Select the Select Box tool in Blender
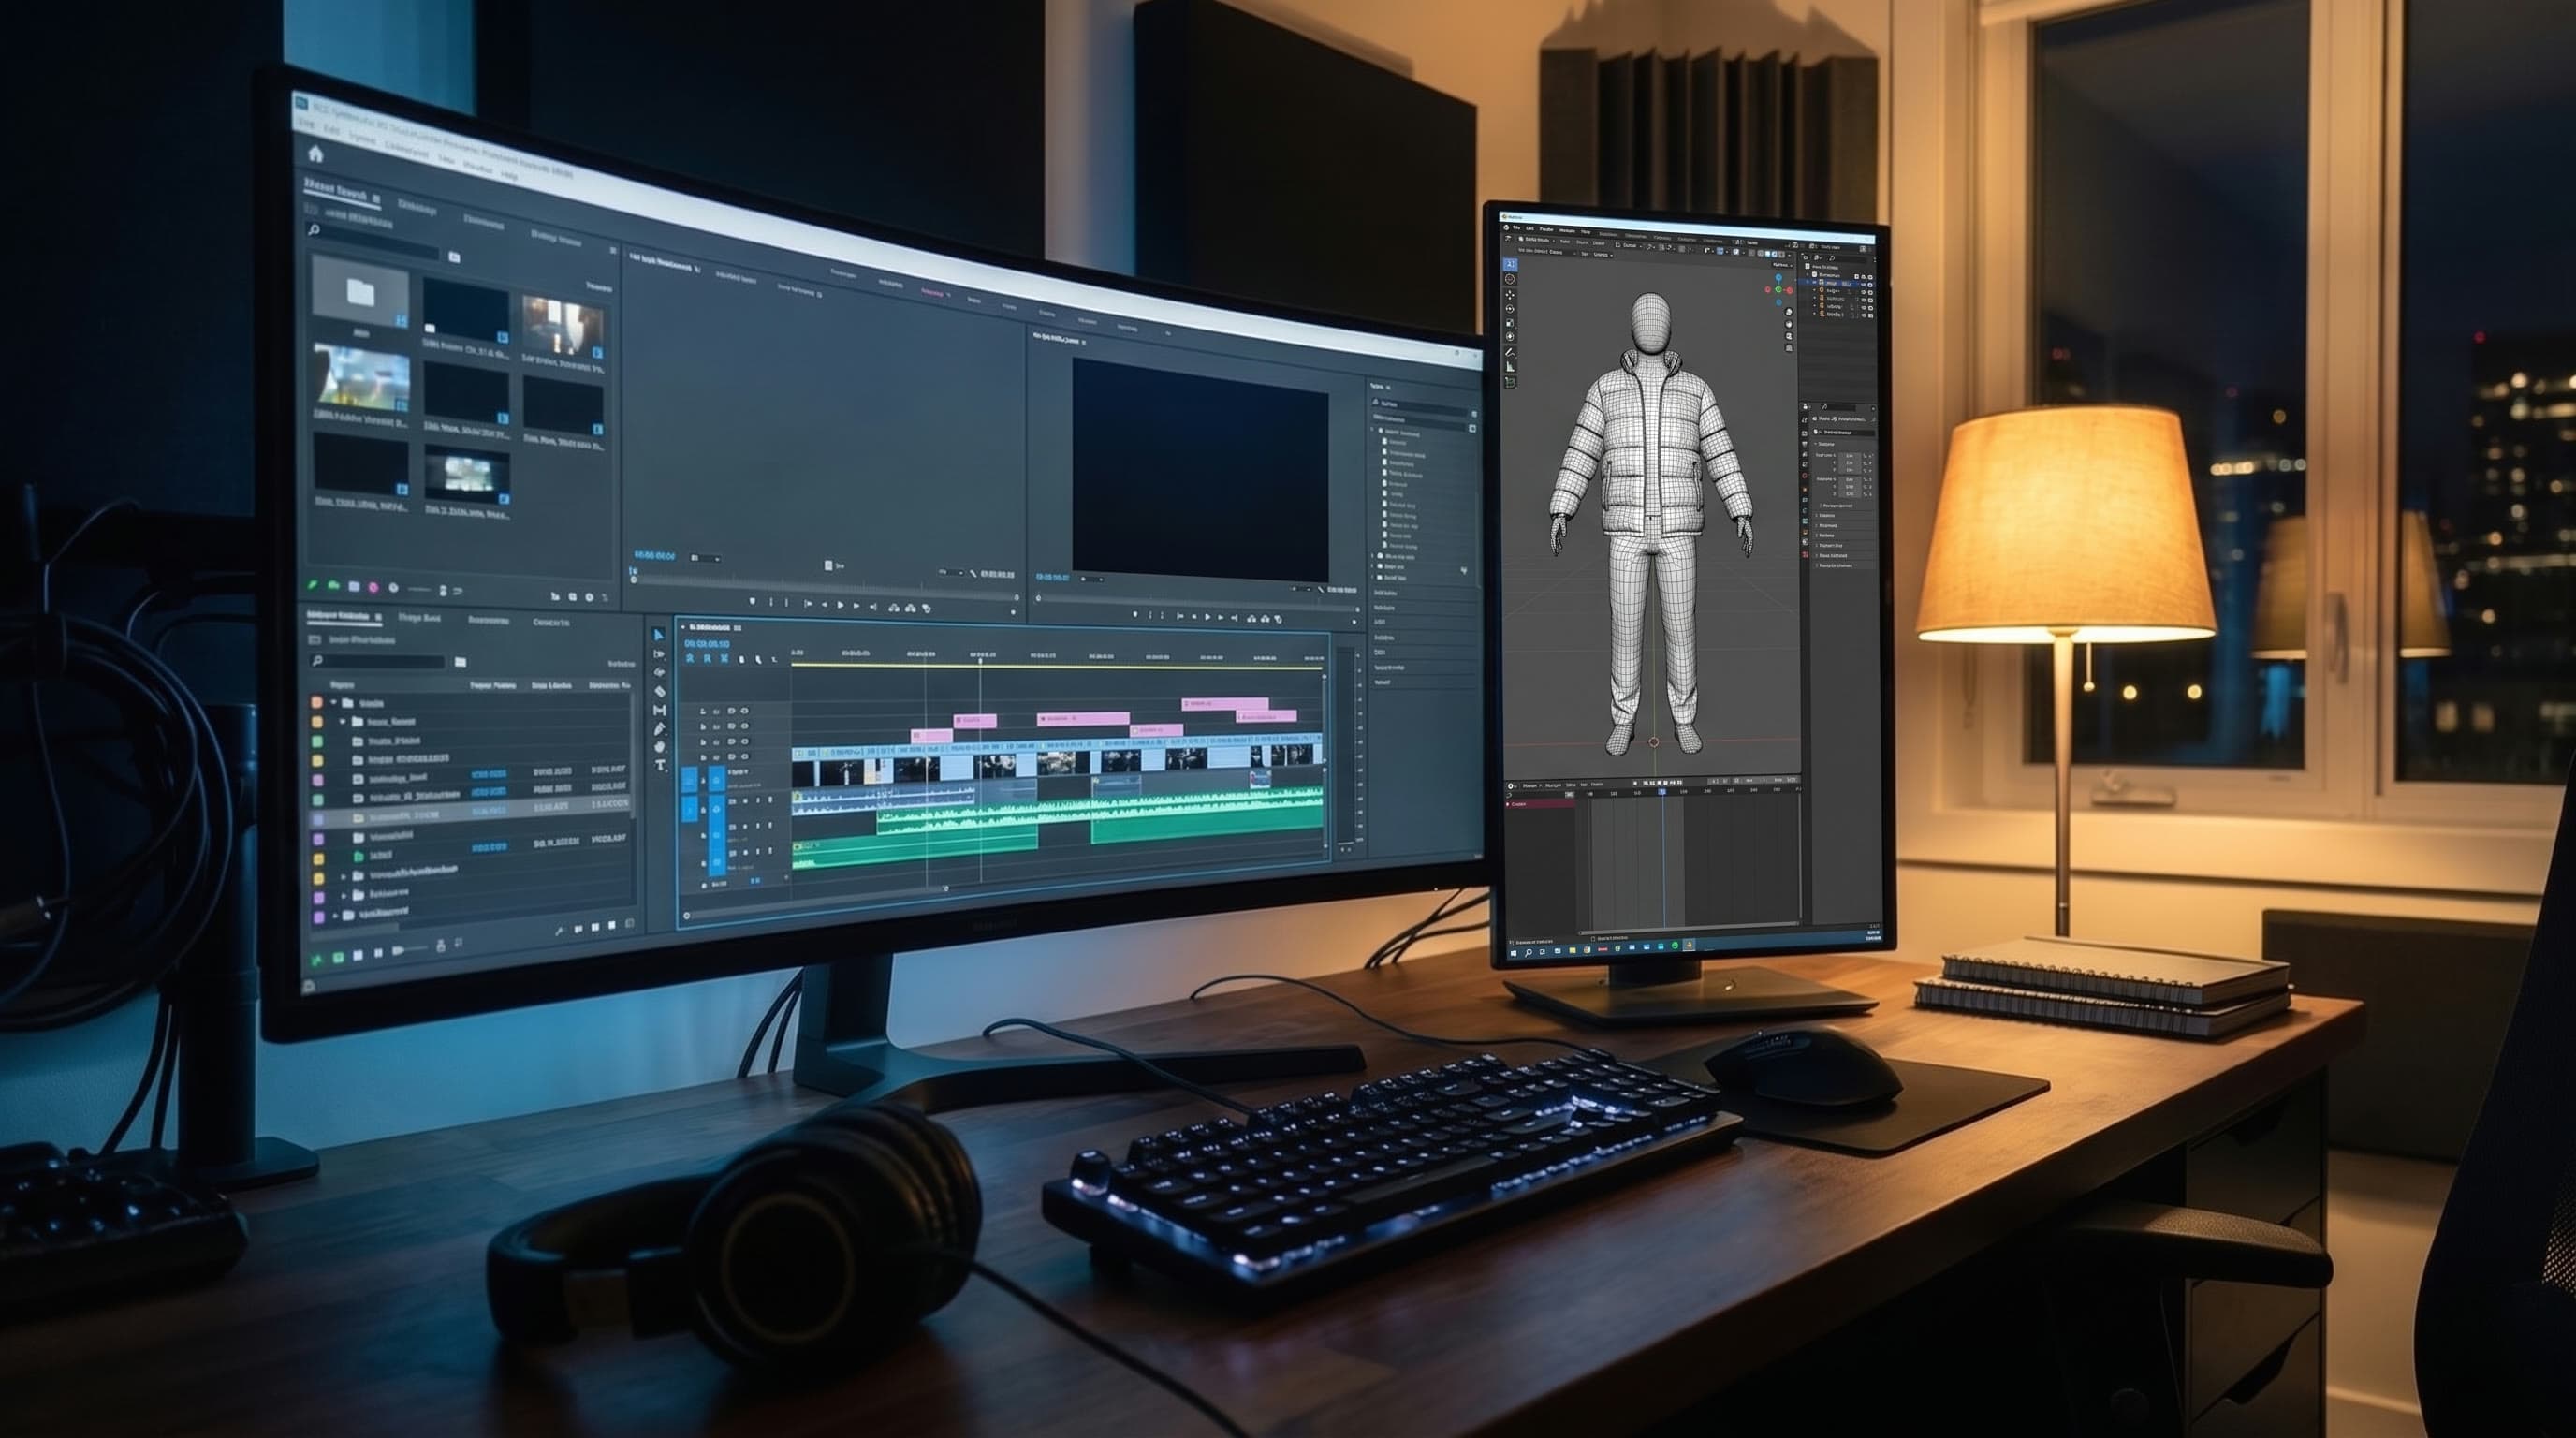This screenshot has width=2576, height=1438. pyautogui.click(x=1511, y=265)
